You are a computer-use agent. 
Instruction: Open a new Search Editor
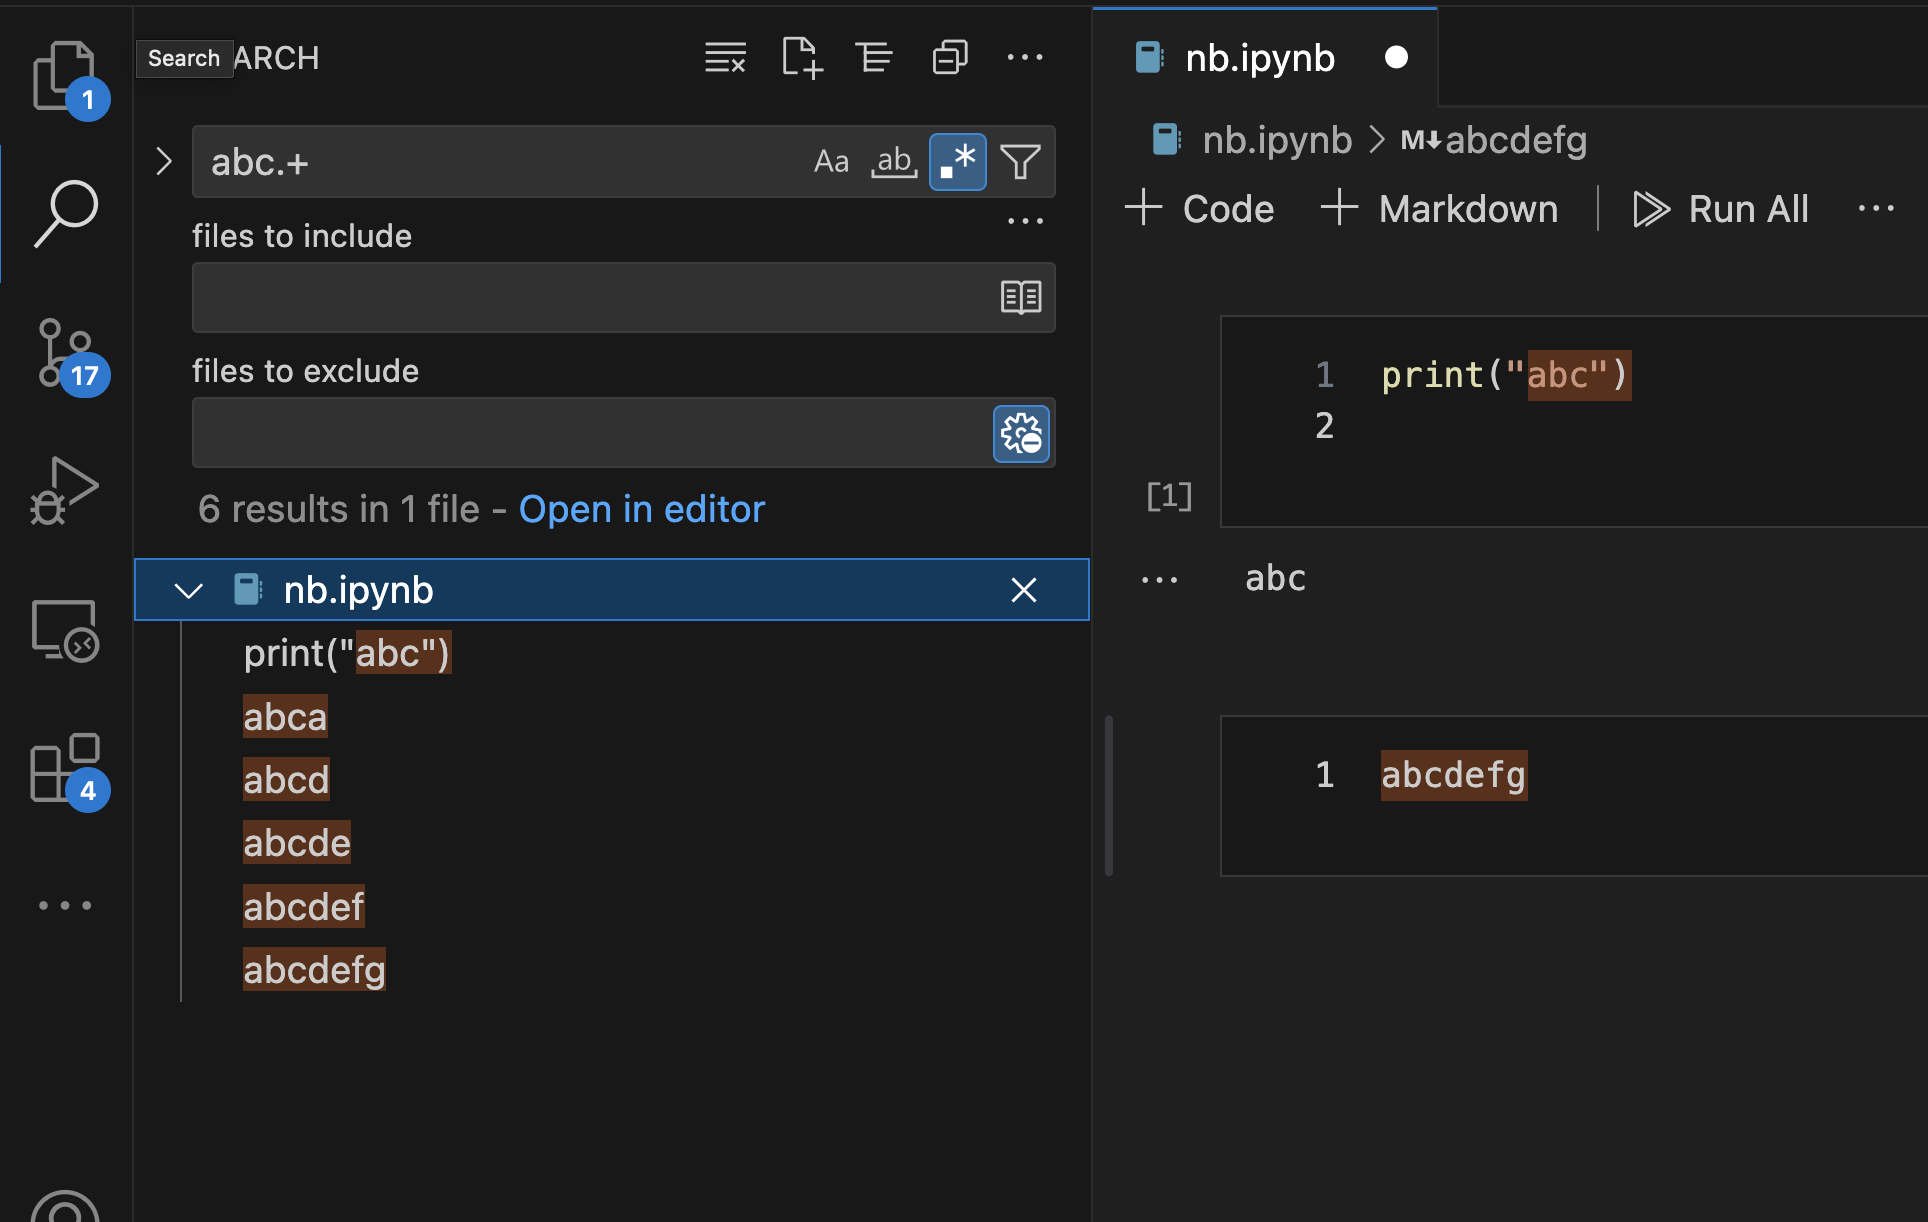point(801,57)
